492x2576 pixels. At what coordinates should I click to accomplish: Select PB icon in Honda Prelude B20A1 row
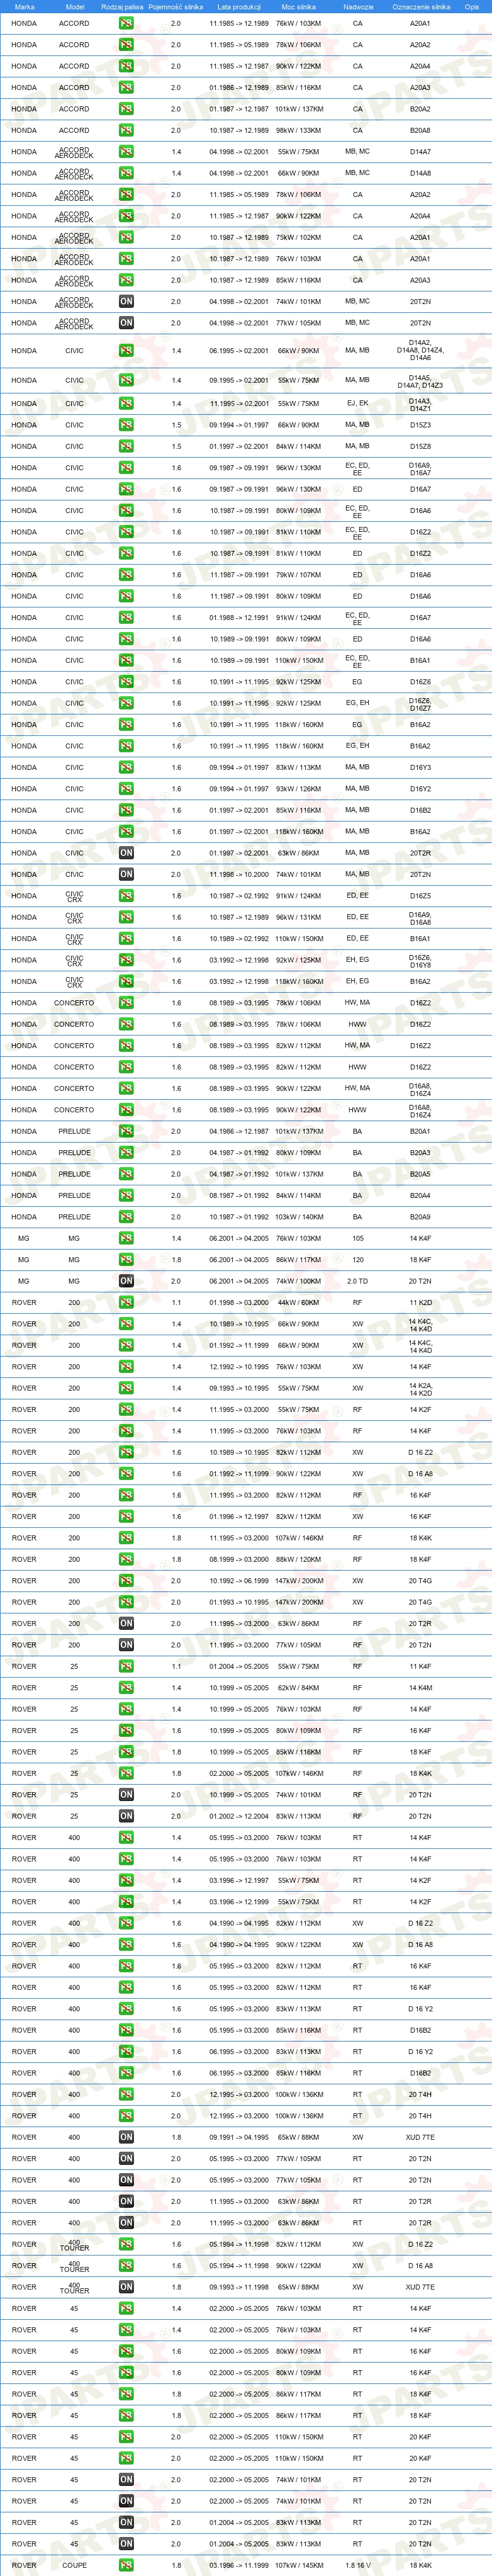(126, 1131)
